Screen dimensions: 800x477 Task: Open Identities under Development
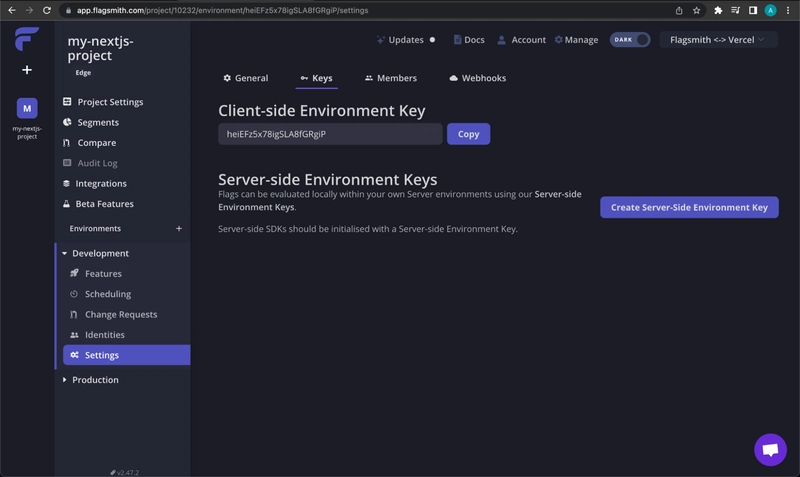(x=97, y=335)
